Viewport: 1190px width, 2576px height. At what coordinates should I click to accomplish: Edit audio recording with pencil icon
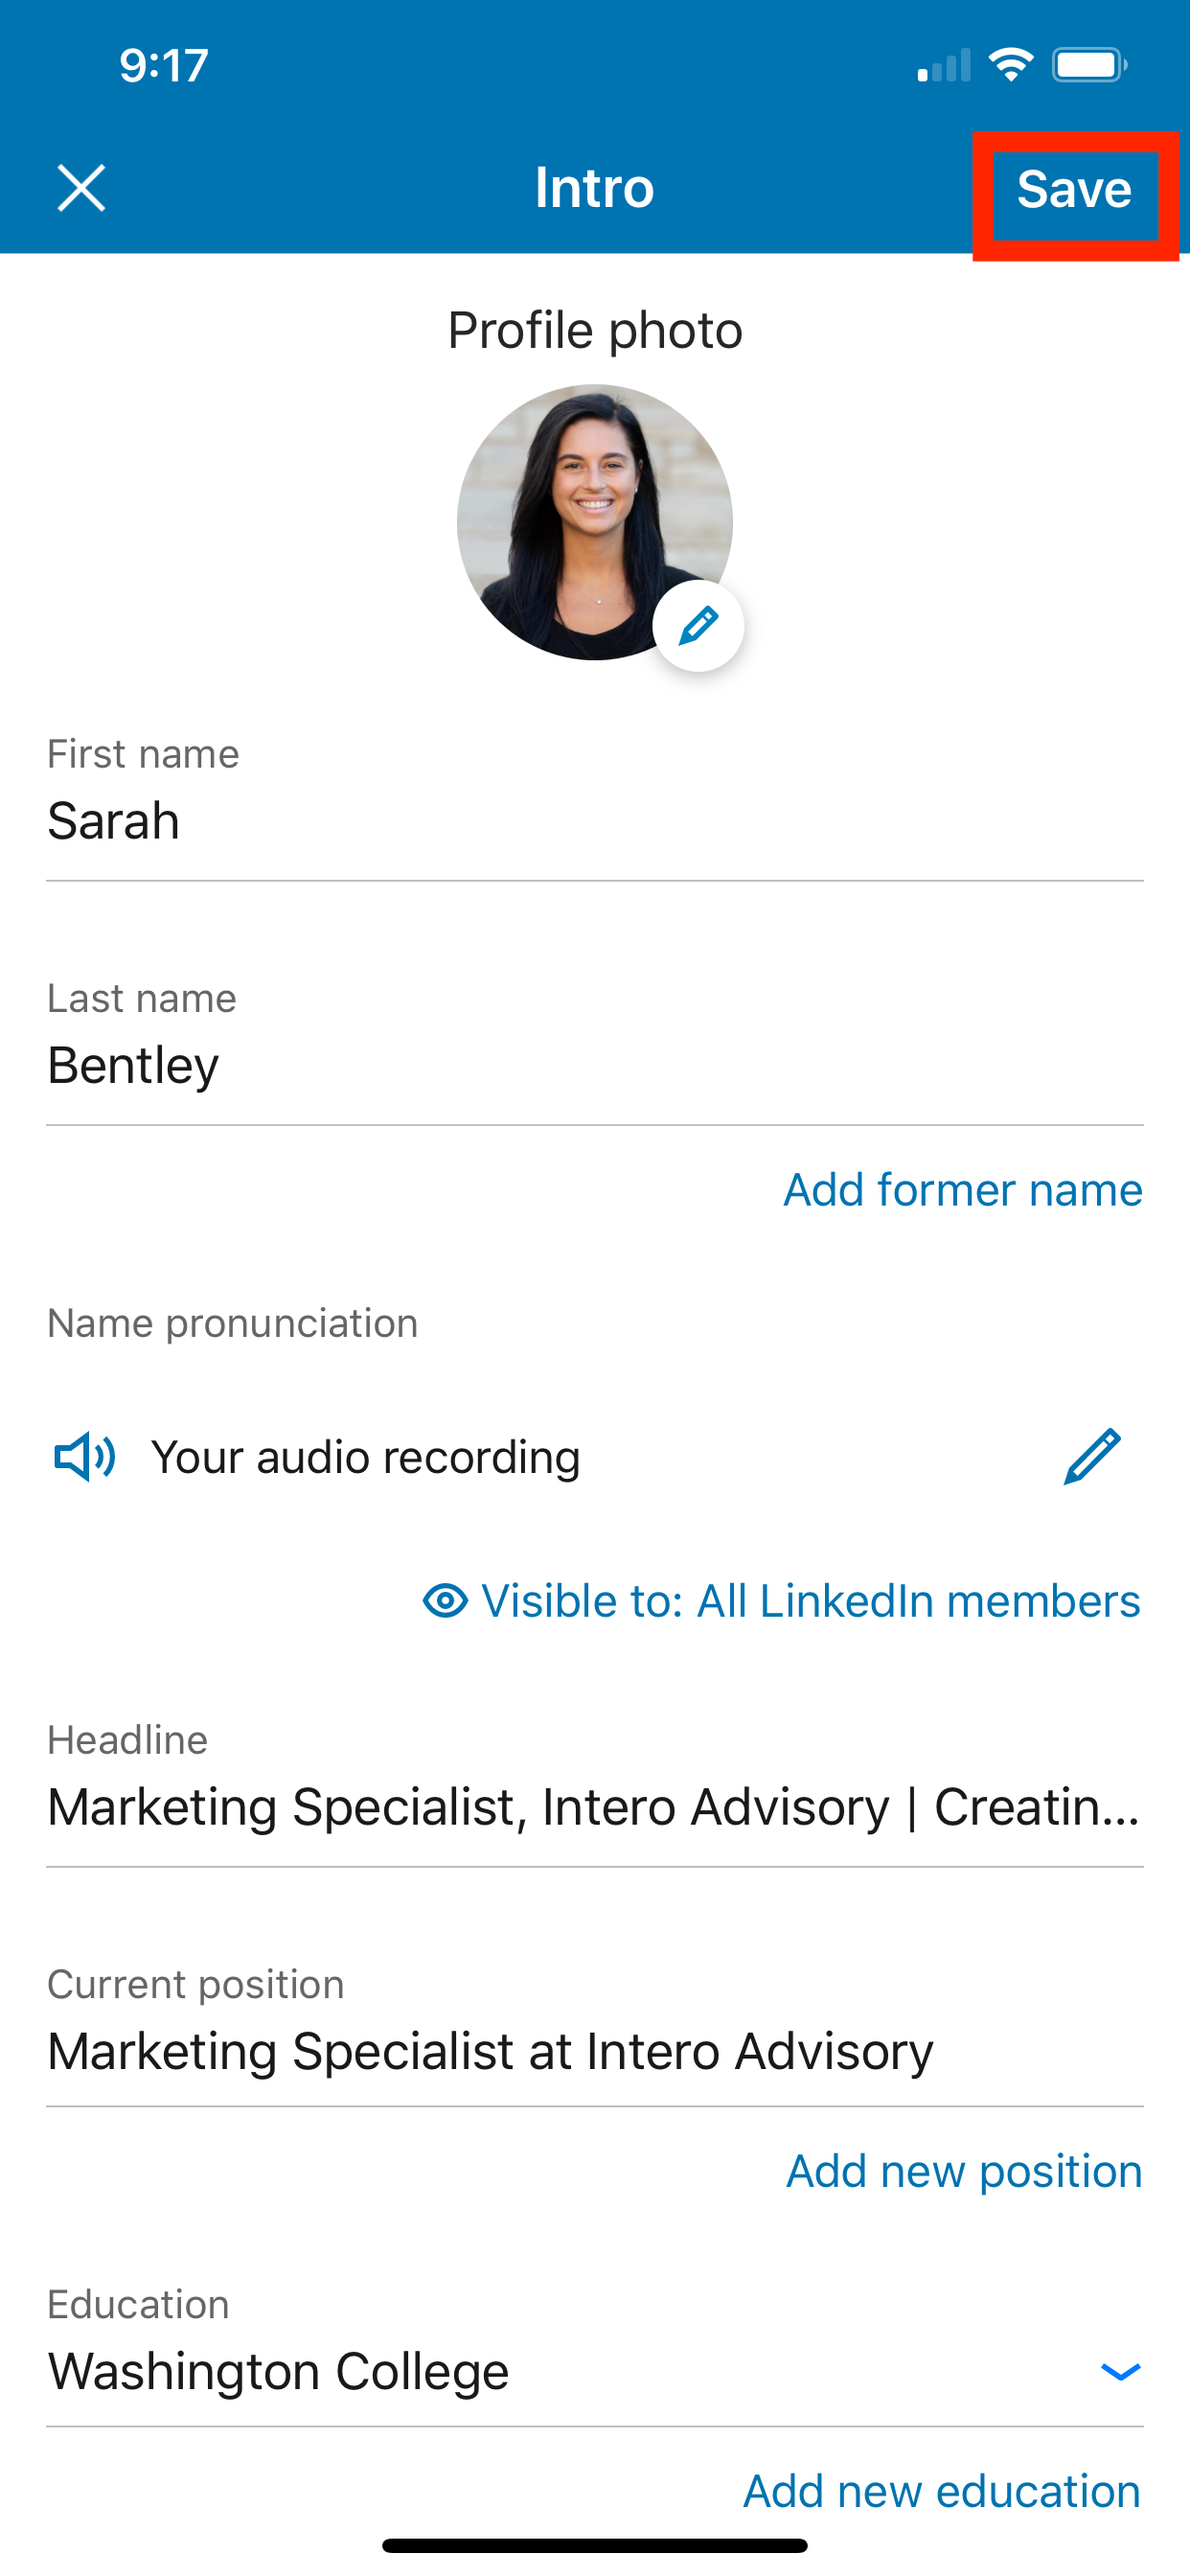click(x=1092, y=1456)
